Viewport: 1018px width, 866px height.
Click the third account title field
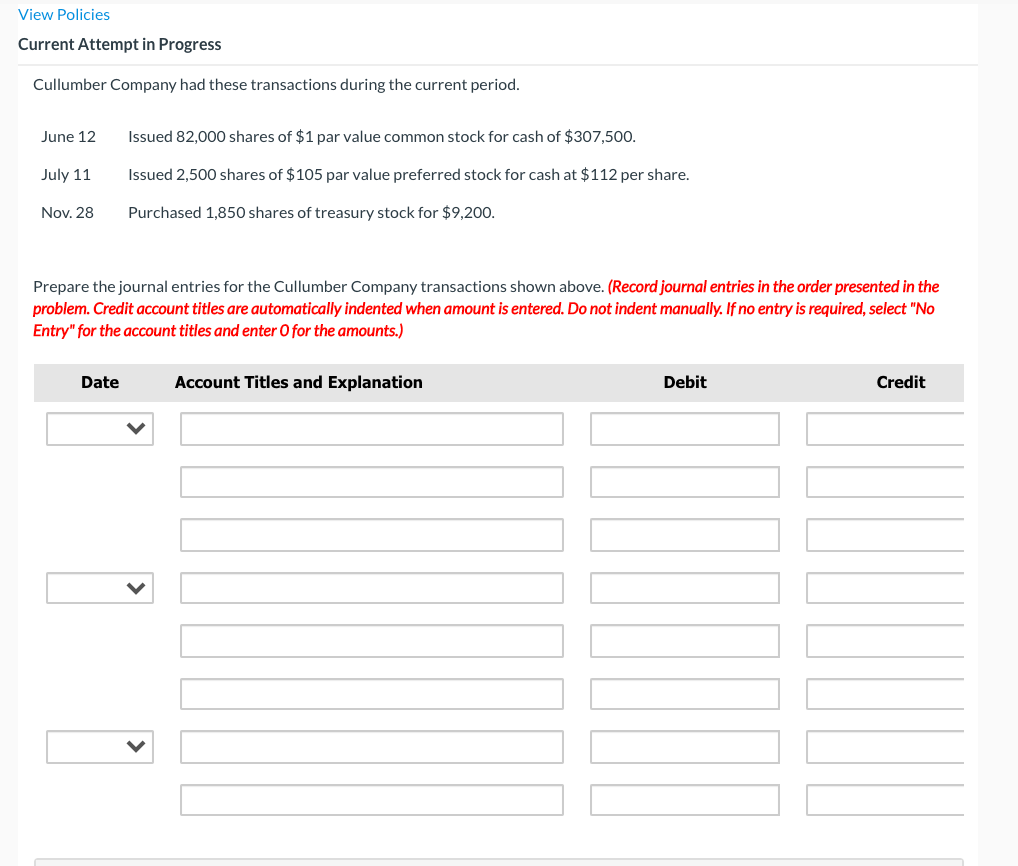371,534
